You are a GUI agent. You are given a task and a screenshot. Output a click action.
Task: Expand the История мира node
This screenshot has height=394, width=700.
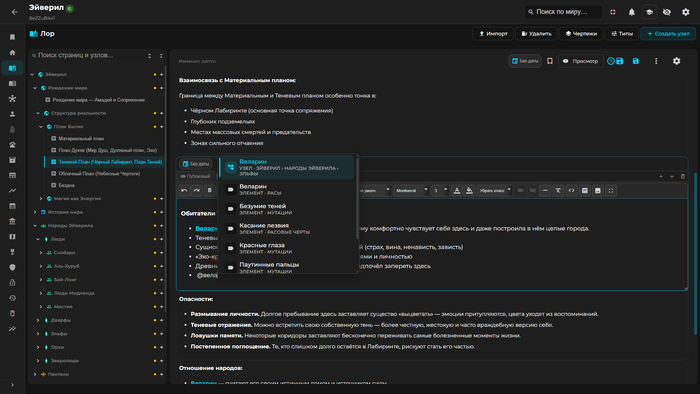click(35, 212)
